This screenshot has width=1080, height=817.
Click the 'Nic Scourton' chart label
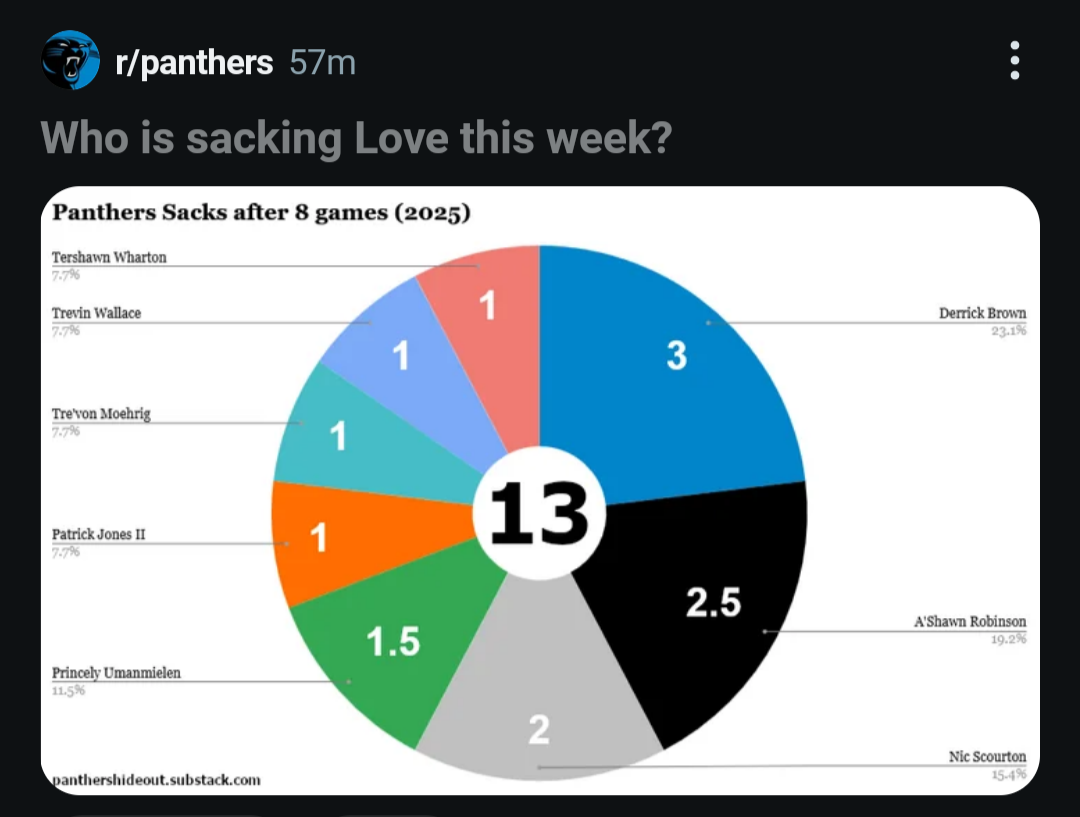[986, 757]
